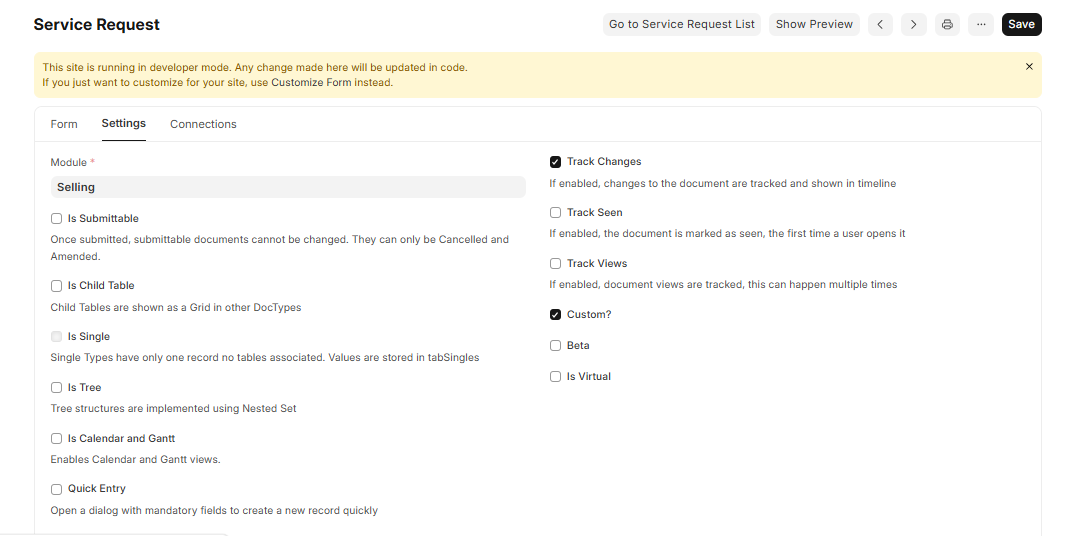Open the three-dots more options menu
The width and height of the screenshot is (1070, 536).
pyautogui.click(x=981, y=24)
